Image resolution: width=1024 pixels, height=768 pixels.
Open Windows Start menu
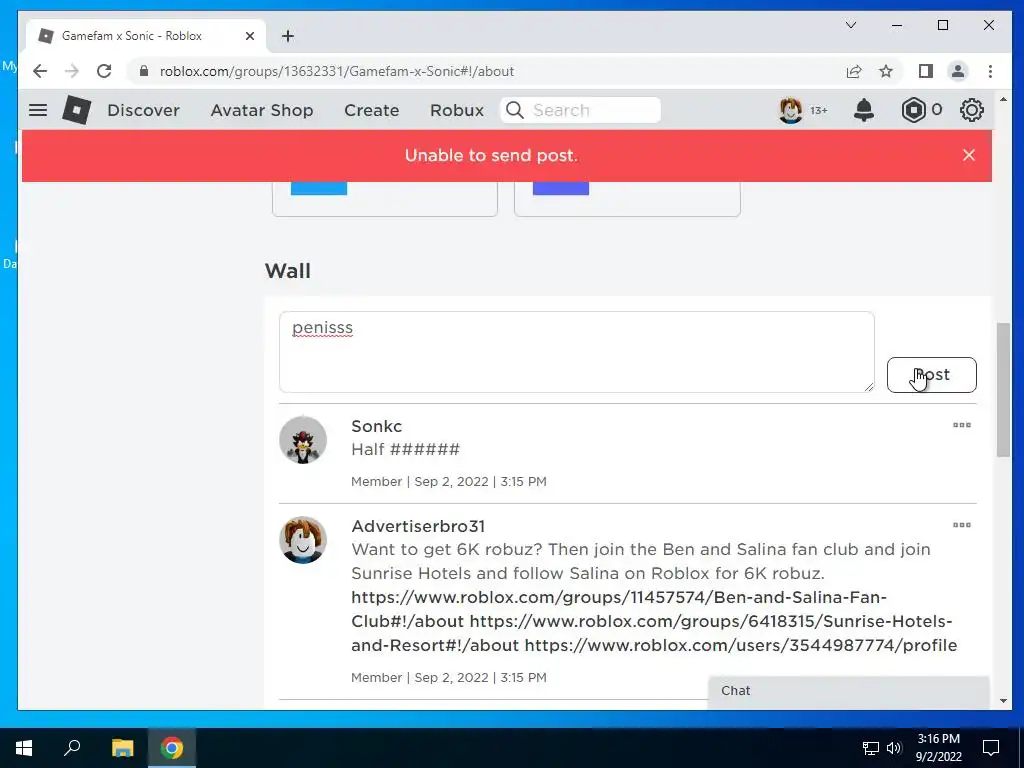[x=24, y=748]
